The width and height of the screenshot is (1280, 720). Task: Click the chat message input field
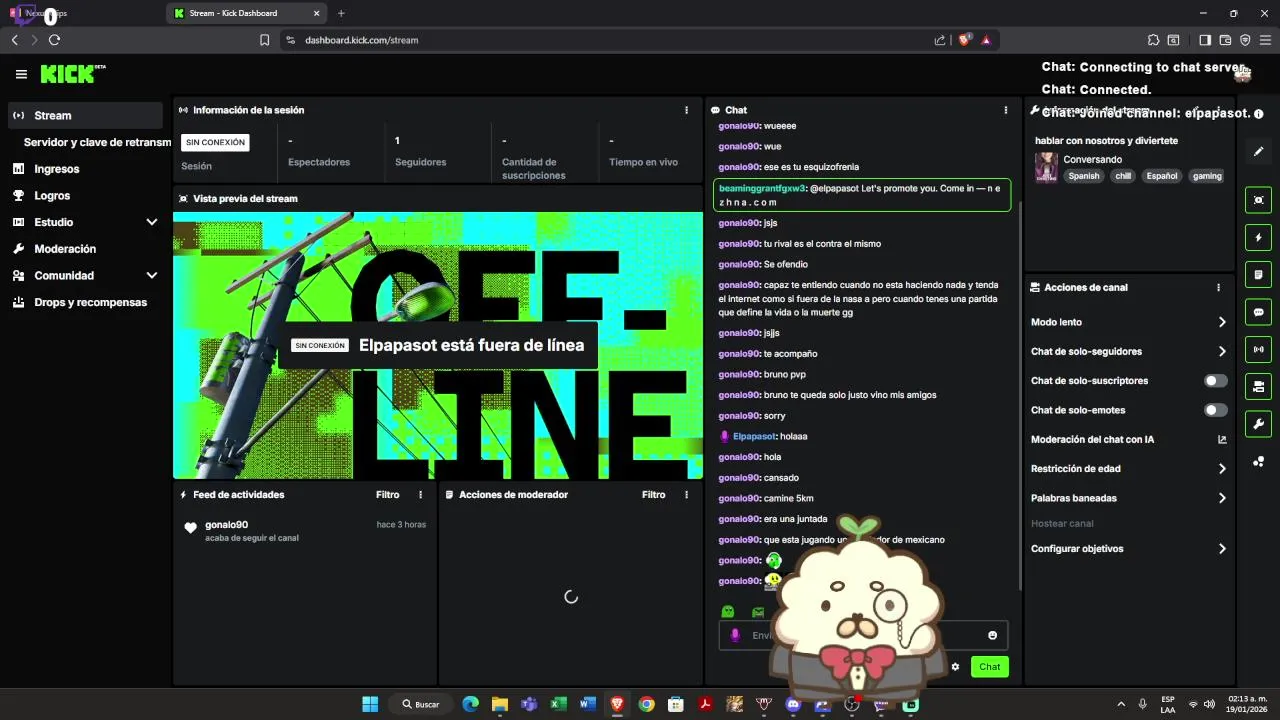click(864, 635)
